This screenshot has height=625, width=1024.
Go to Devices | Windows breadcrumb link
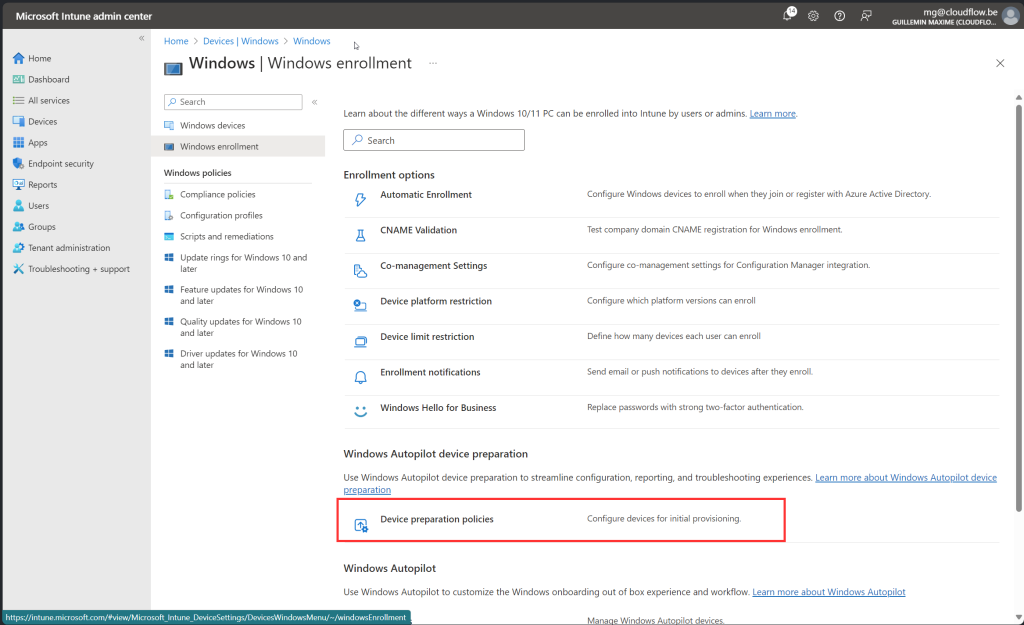pos(240,41)
